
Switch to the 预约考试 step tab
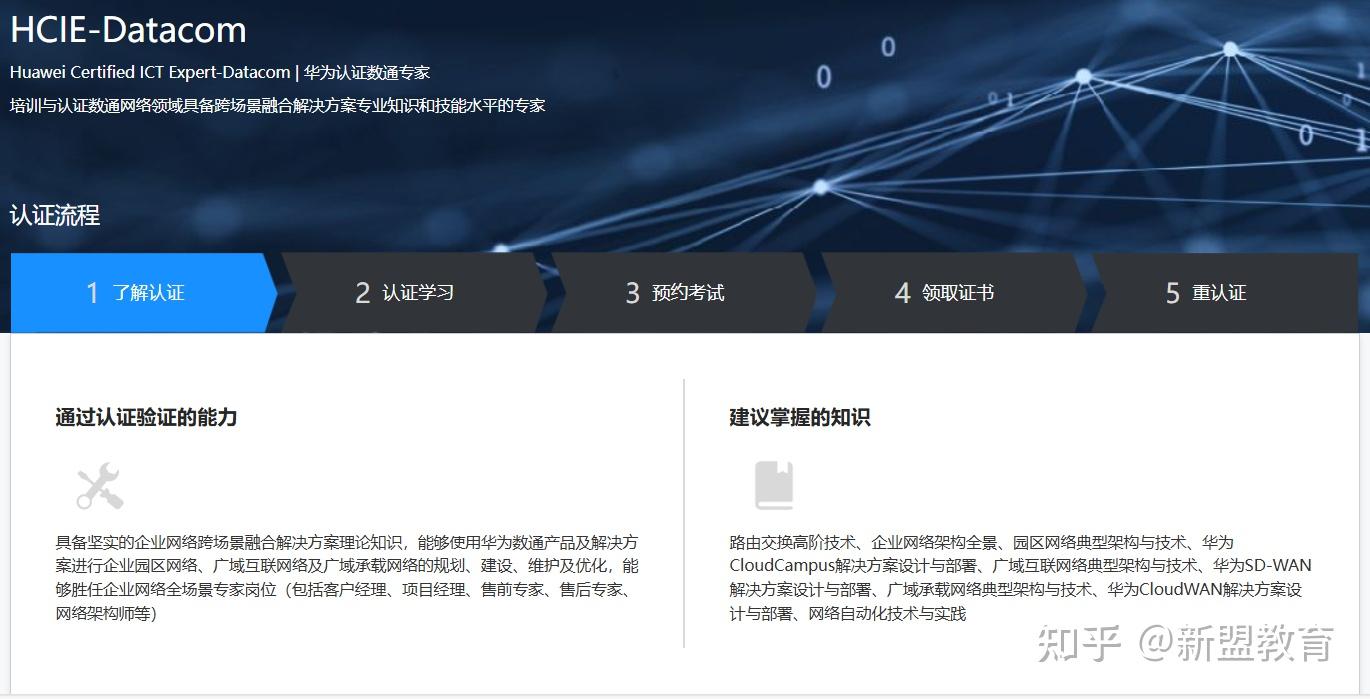click(x=692, y=292)
